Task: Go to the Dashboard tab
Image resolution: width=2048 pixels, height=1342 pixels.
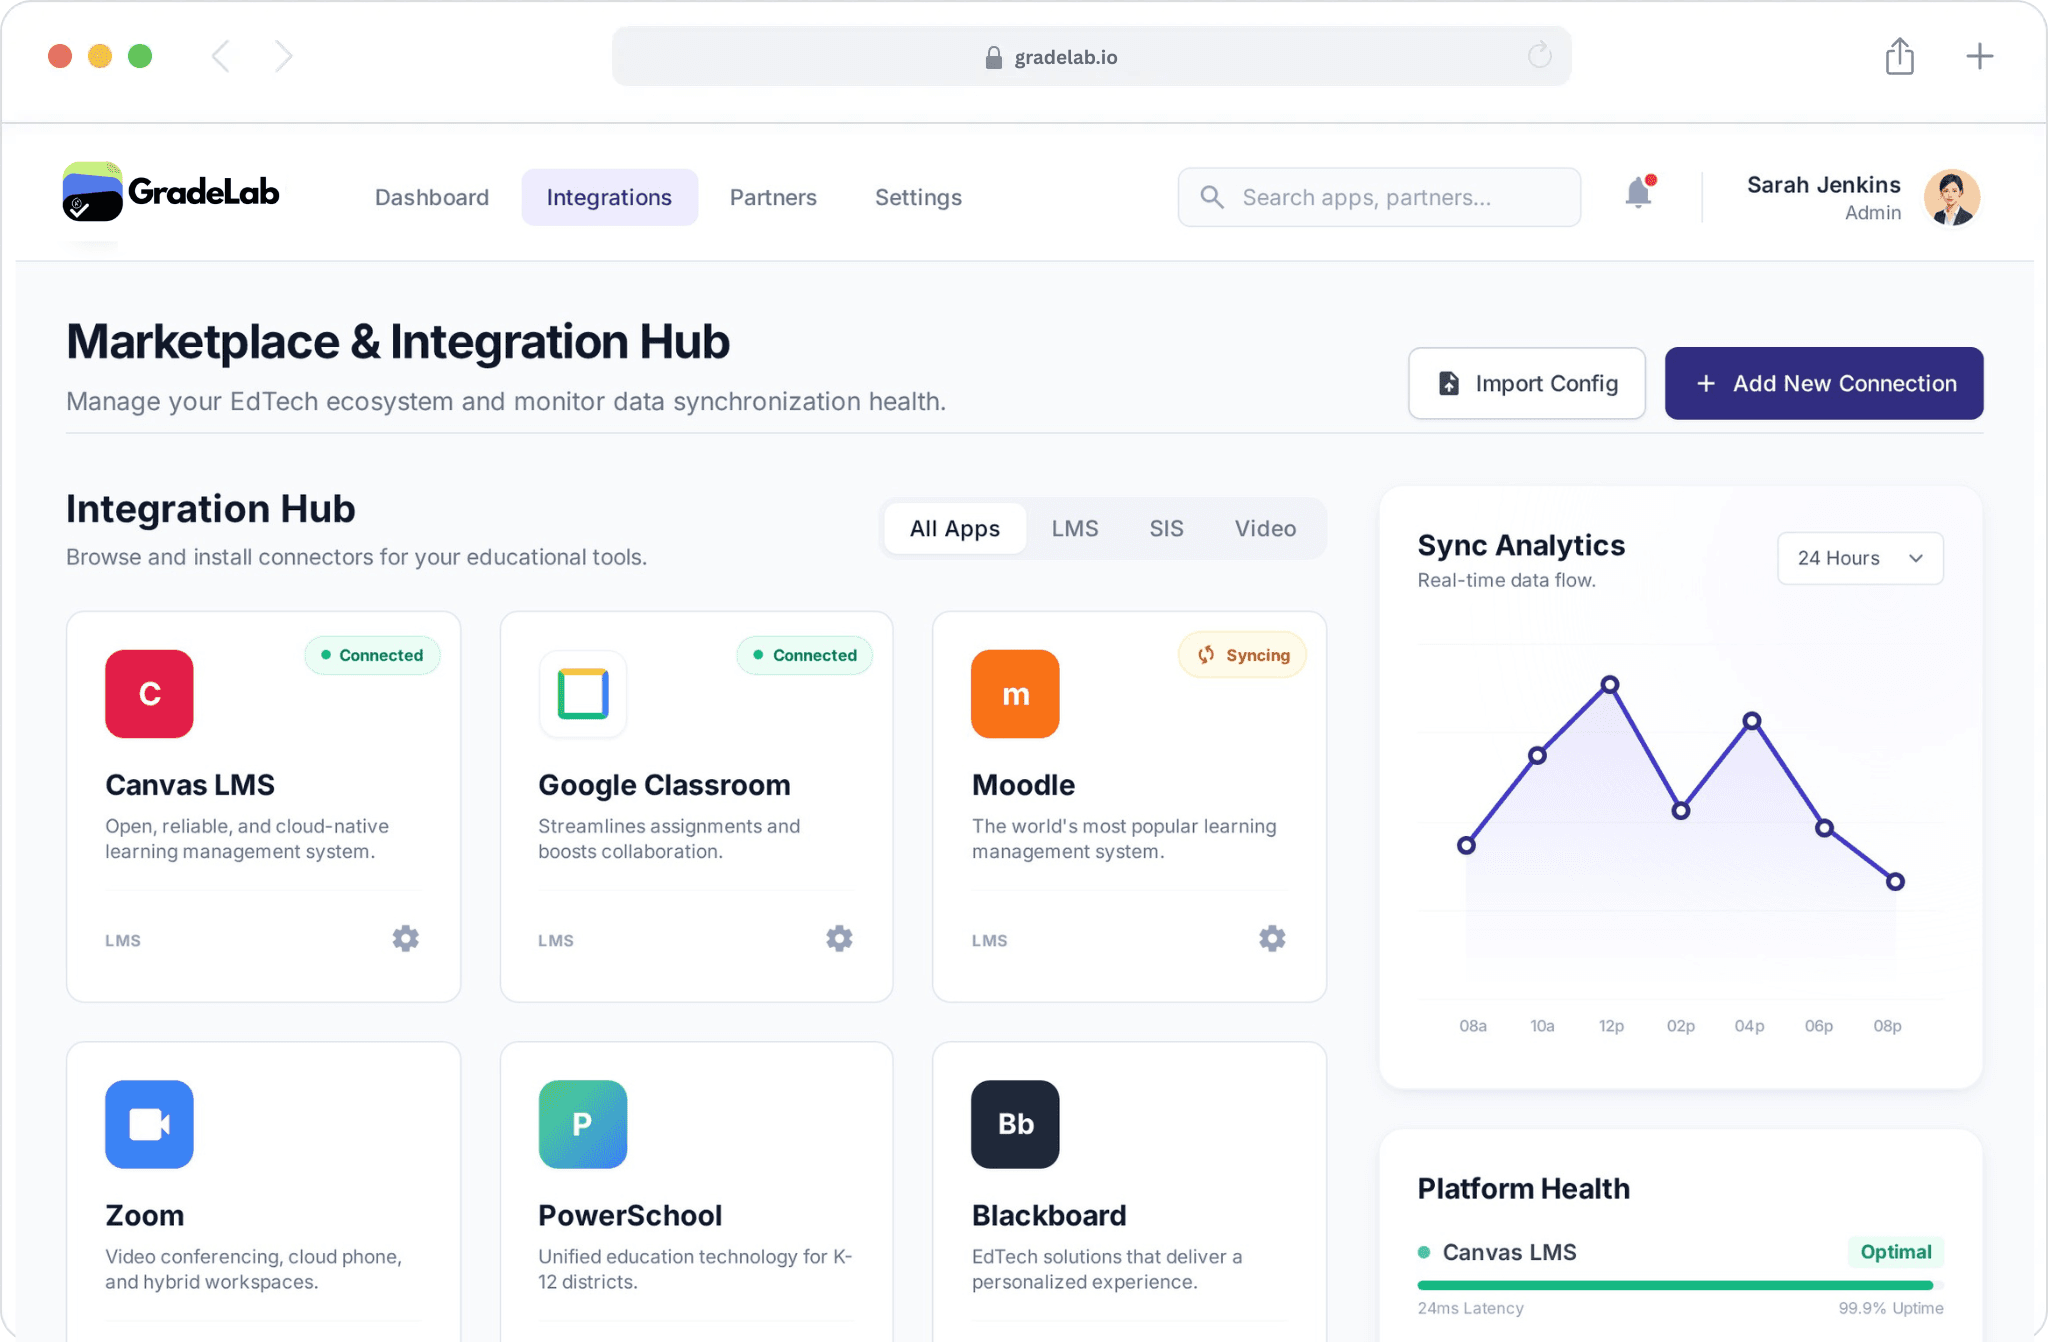Action: [x=432, y=197]
